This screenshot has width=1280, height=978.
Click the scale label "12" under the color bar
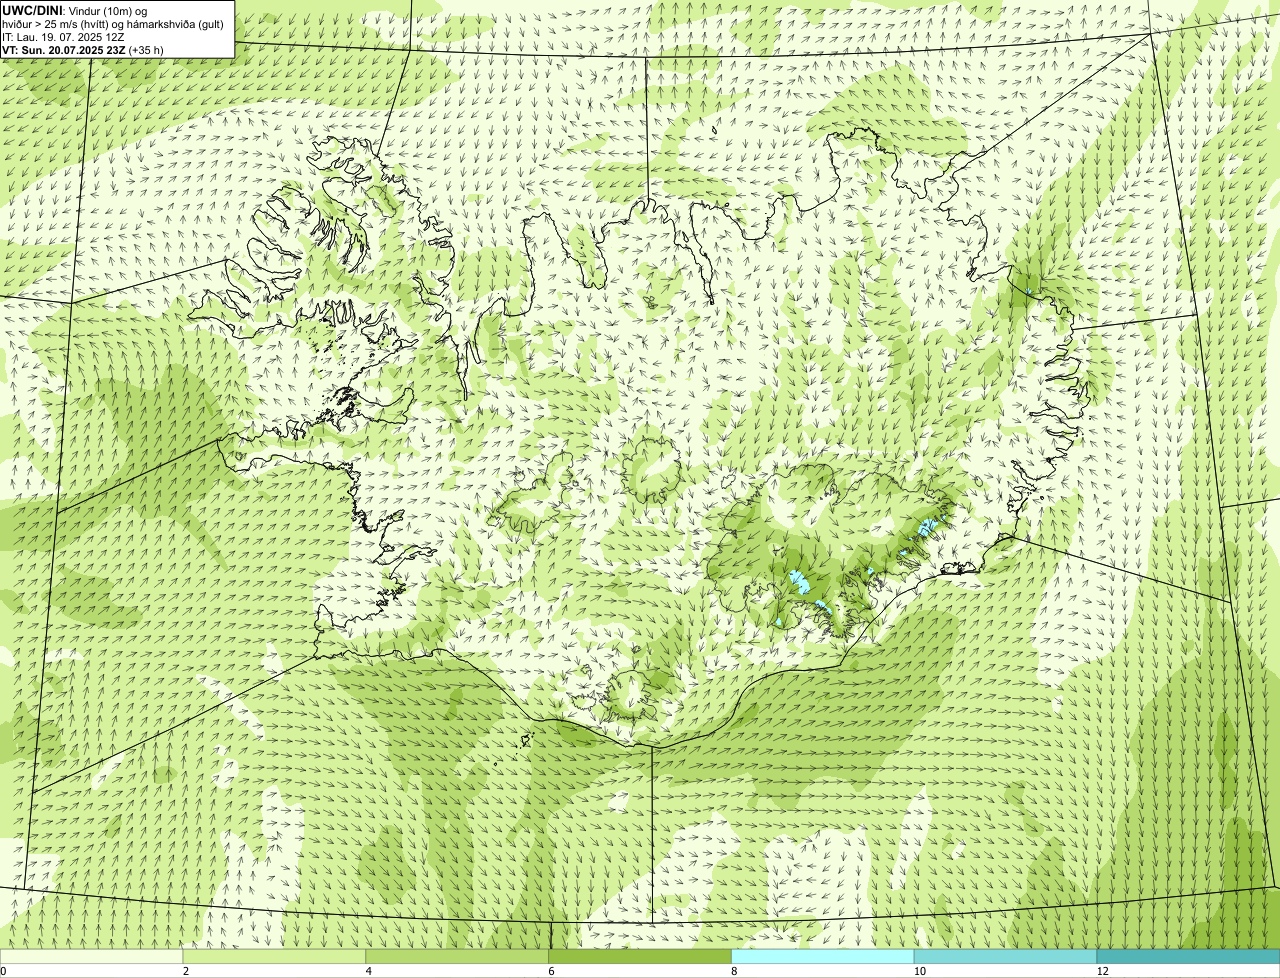tap(1102, 971)
